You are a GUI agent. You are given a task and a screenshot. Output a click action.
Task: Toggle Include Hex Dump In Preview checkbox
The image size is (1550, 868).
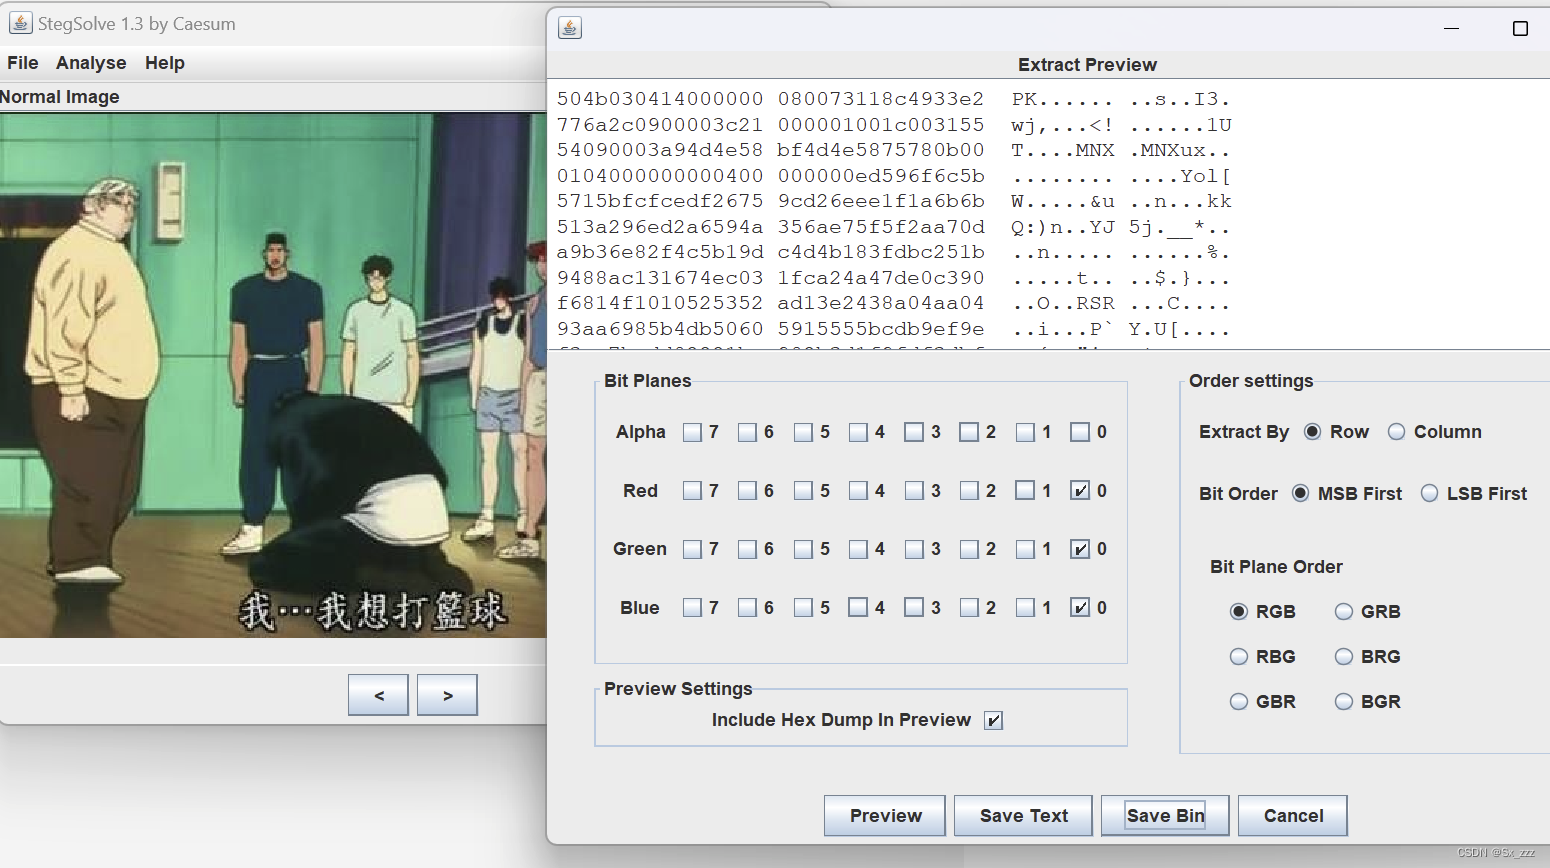click(993, 720)
